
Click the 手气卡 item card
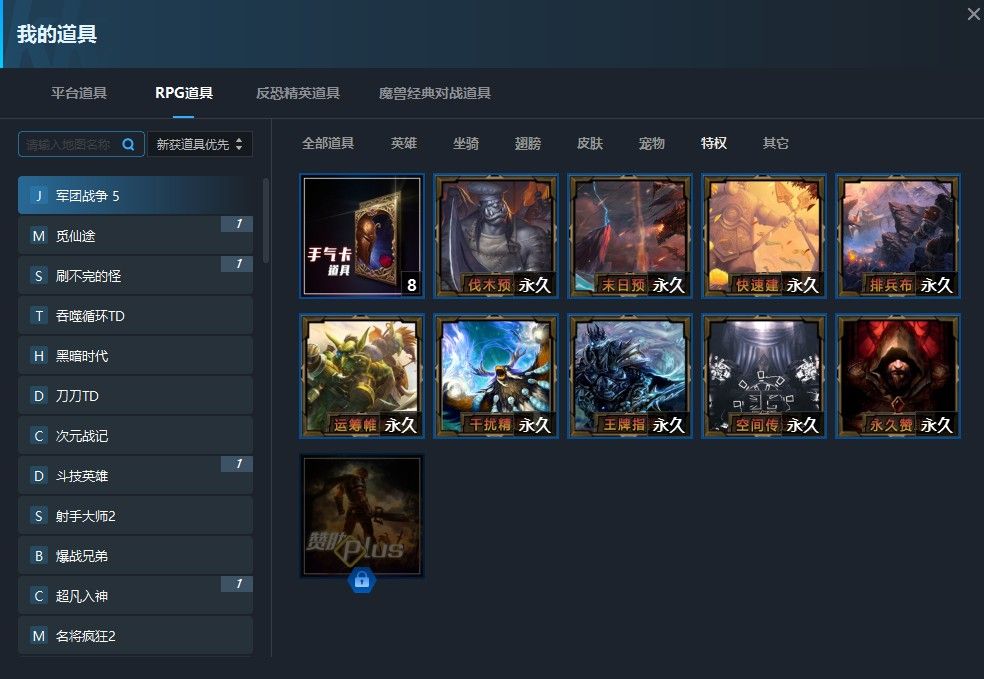(x=362, y=236)
